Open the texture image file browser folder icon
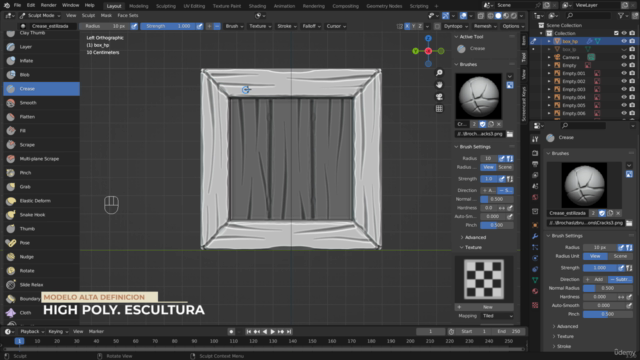This screenshot has width=640, height=360. (510, 134)
